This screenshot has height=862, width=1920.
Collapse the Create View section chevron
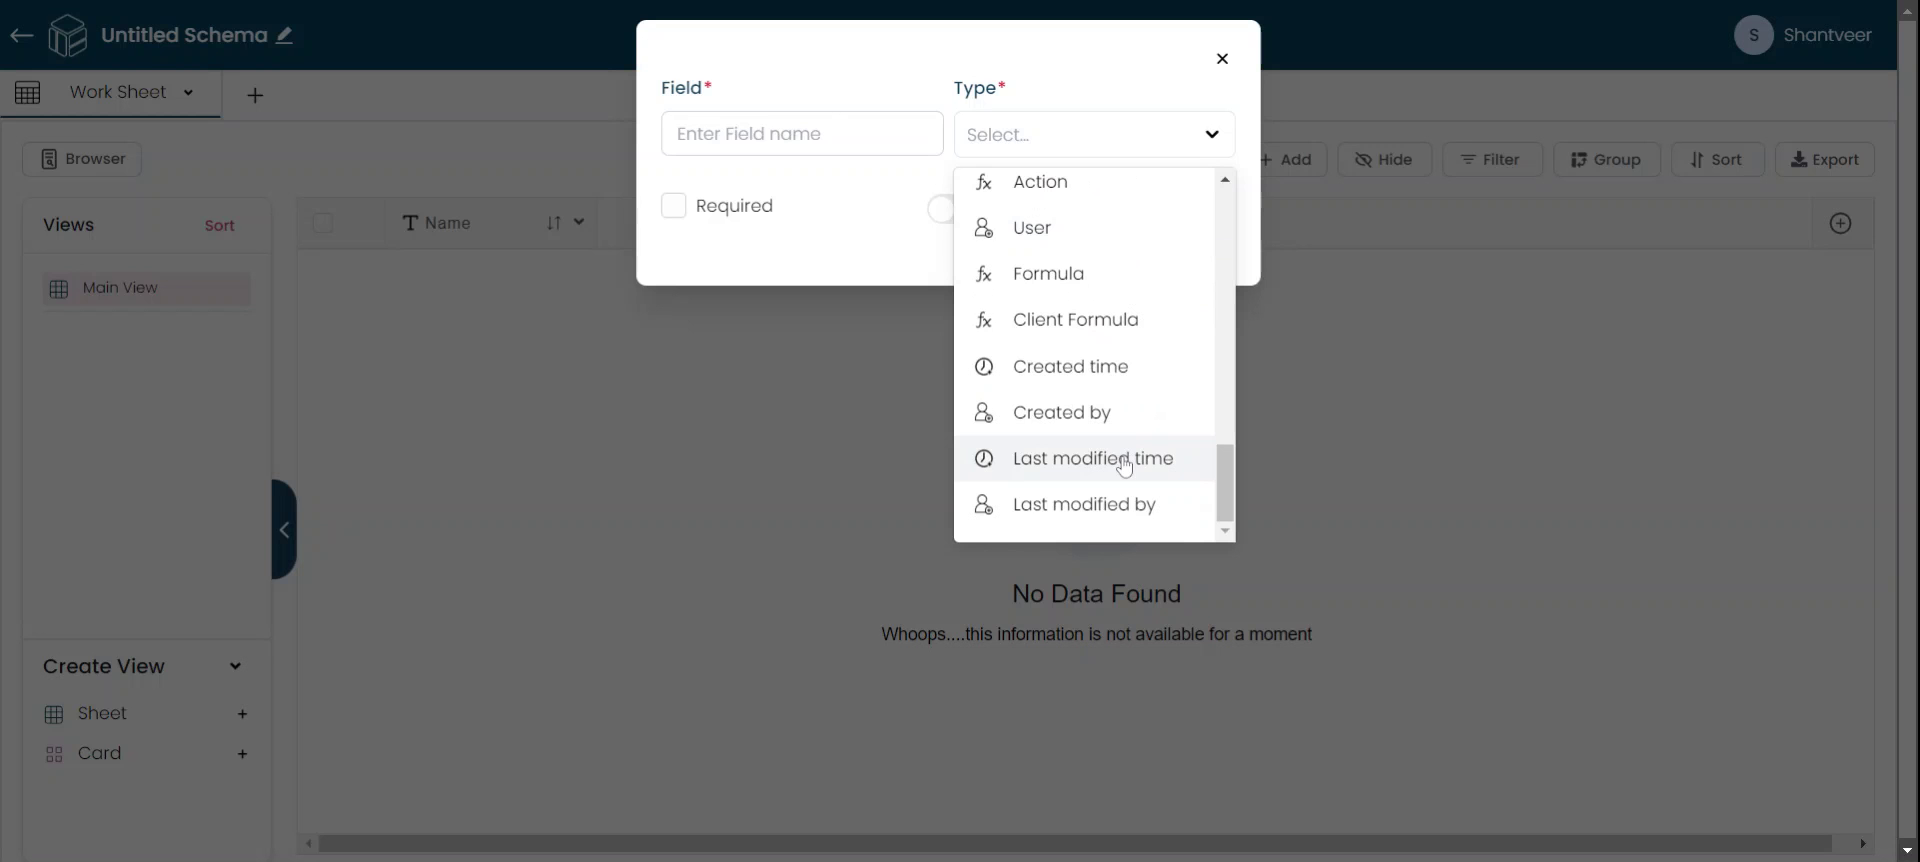coord(235,667)
